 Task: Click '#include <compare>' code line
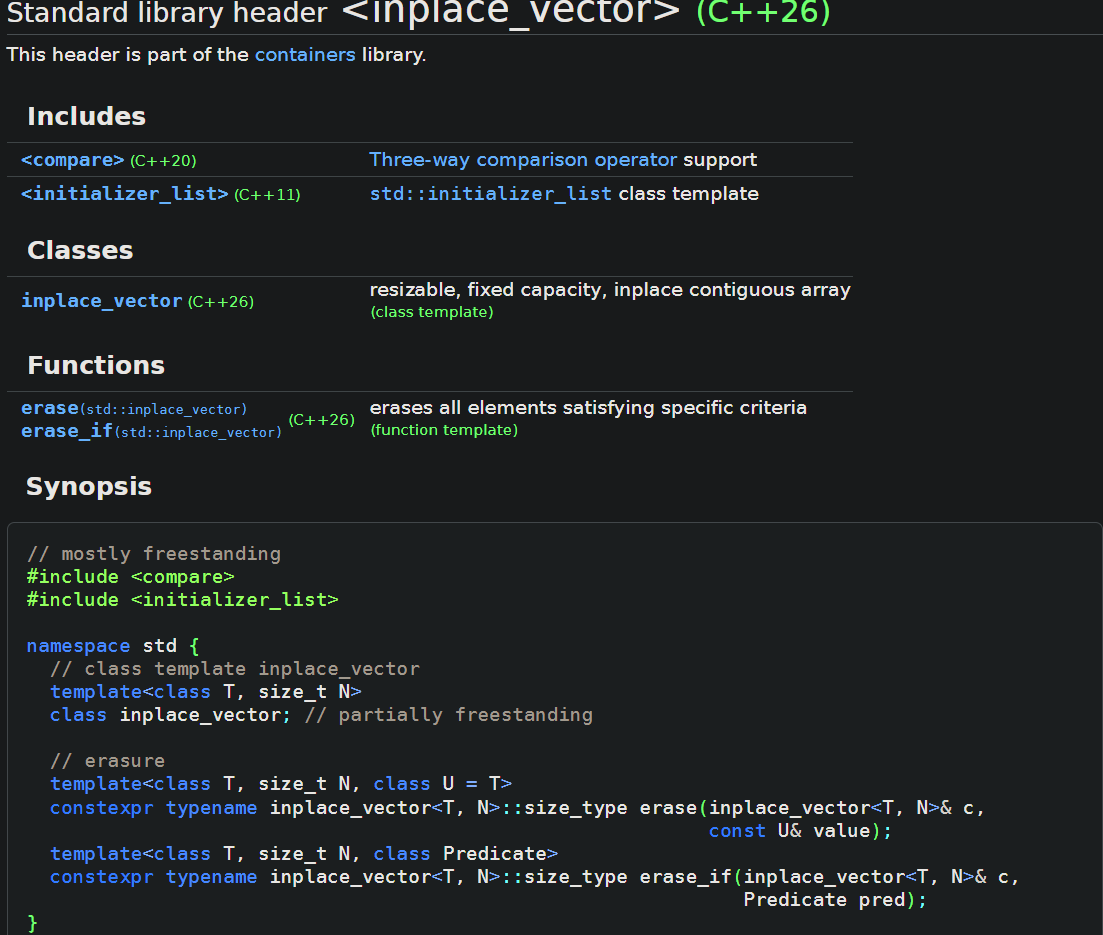point(130,578)
